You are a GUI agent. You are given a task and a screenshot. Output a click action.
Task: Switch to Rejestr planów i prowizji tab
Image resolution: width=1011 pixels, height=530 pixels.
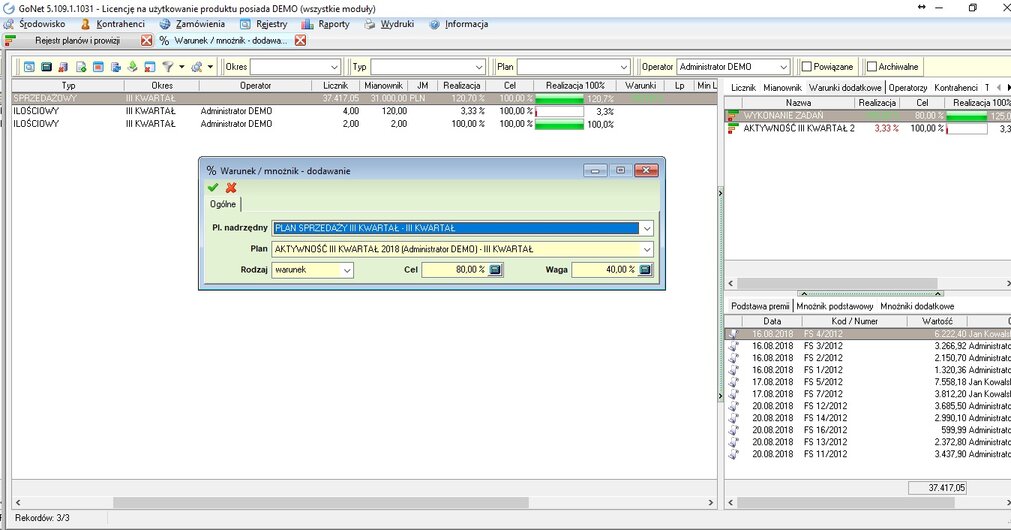click(77, 41)
